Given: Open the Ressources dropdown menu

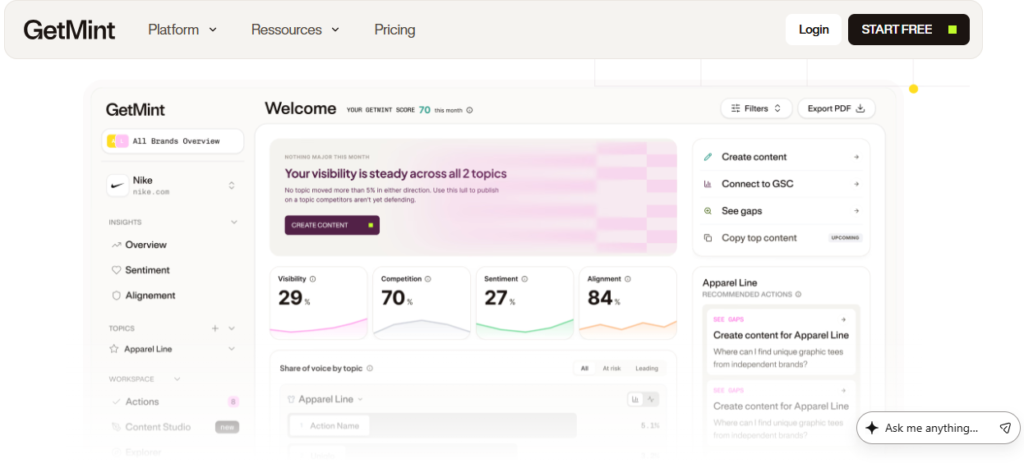Looking at the screenshot, I should coord(295,29).
